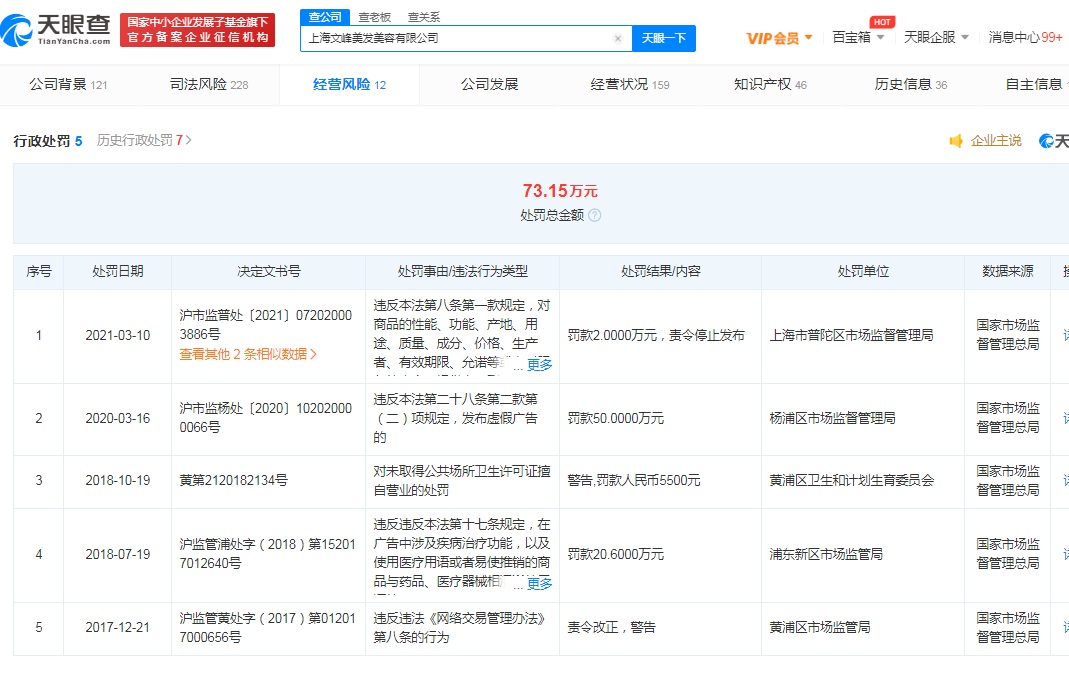Open 历史行政处罚 records
Screen dimensions: 1069x679
click(x=144, y=141)
